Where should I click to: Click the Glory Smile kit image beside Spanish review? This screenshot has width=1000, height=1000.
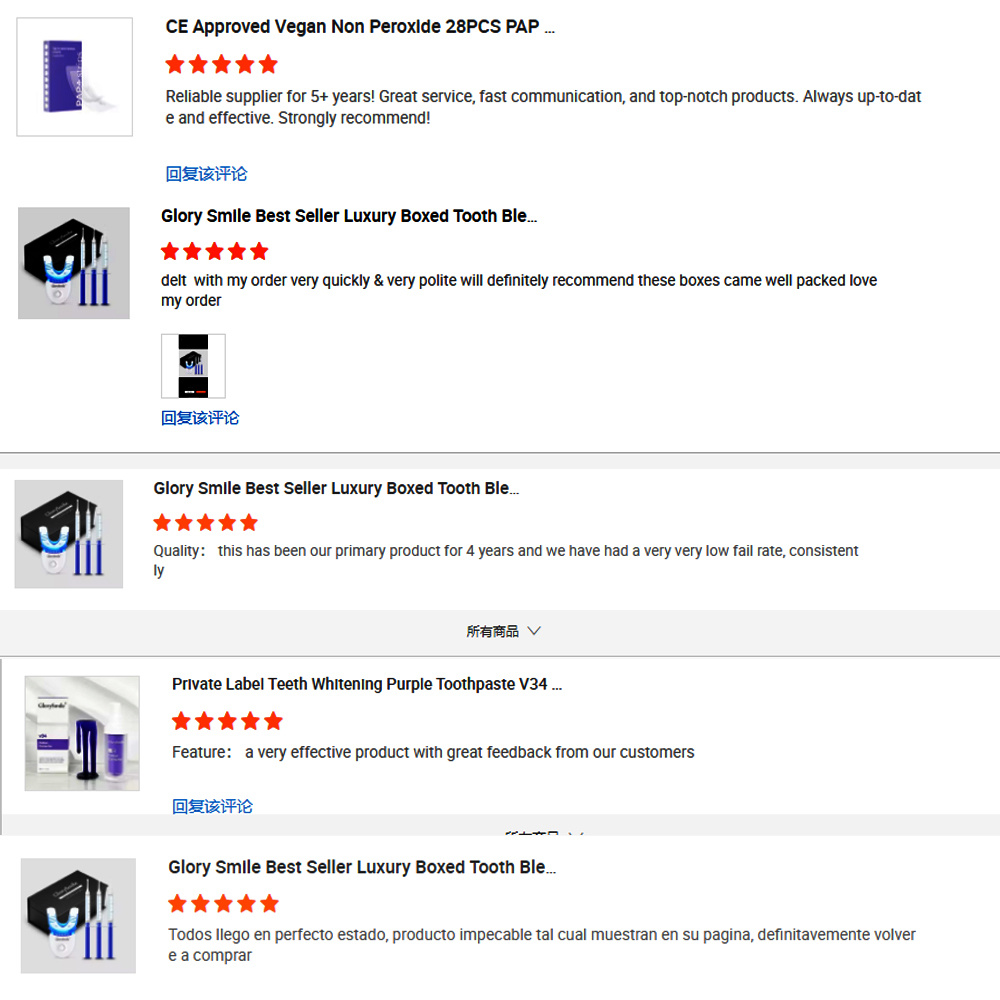[x=78, y=915]
